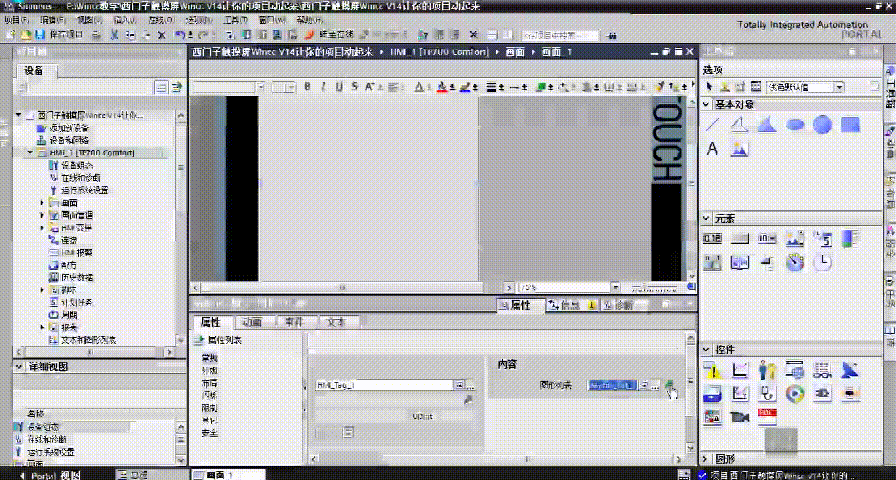Expand the 画面 folder in project tree
Screen dimensions: 896x480
click(42, 203)
